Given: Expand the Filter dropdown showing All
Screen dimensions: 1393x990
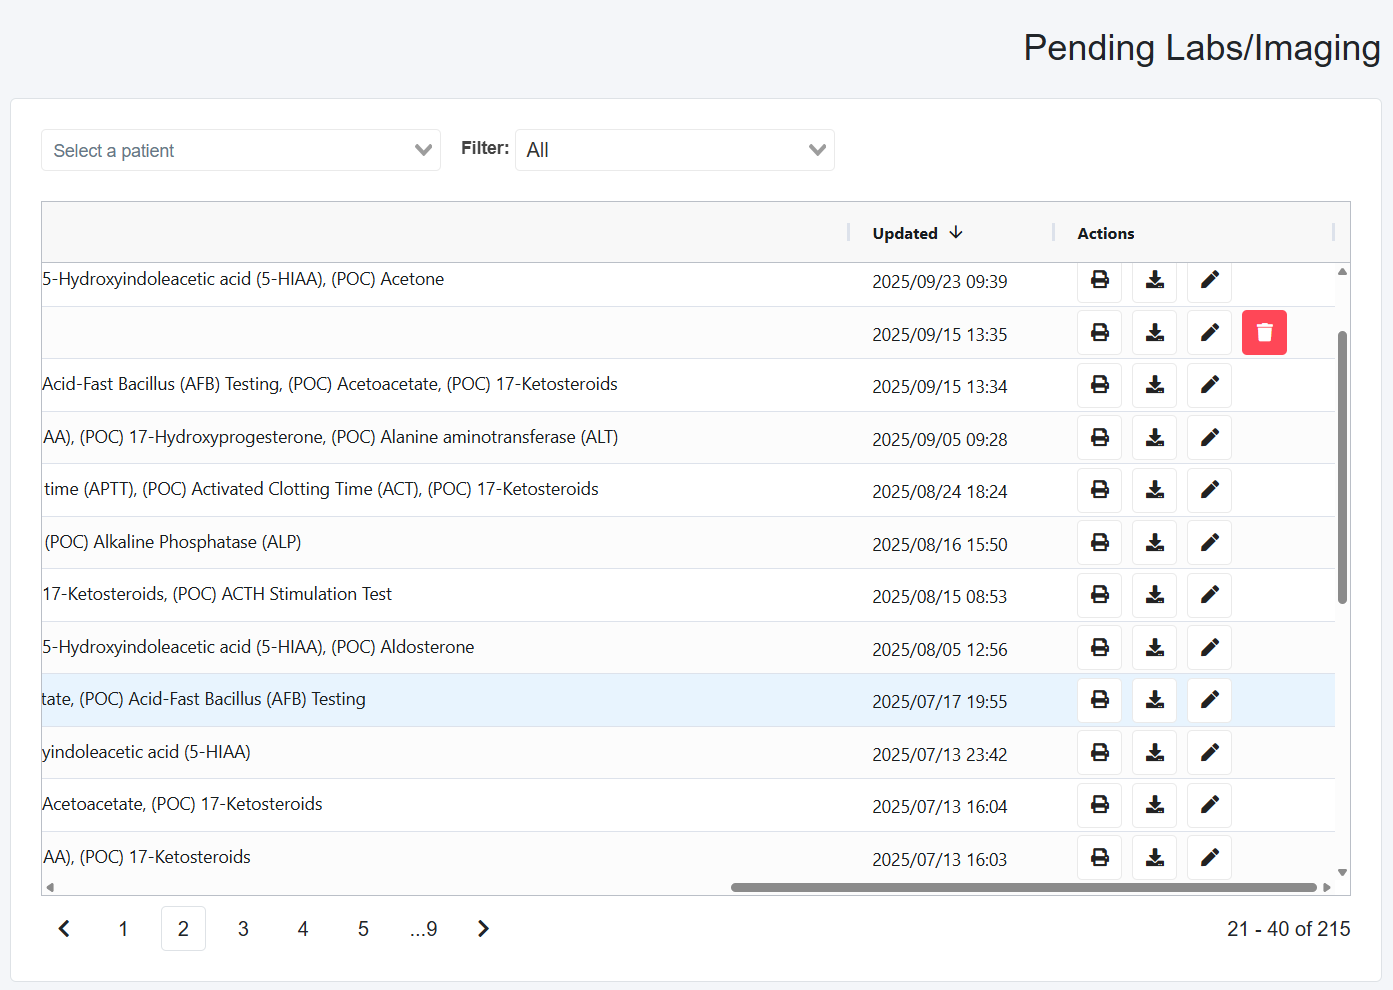Looking at the screenshot, I should pos(674,150).
